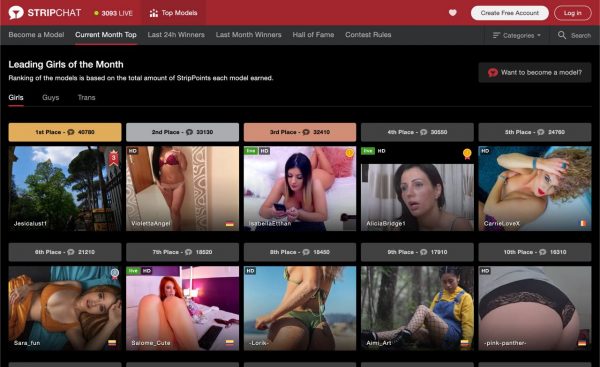Click the search magnifier icon
This screenshot has width=600, height=367.
[562, 35]
